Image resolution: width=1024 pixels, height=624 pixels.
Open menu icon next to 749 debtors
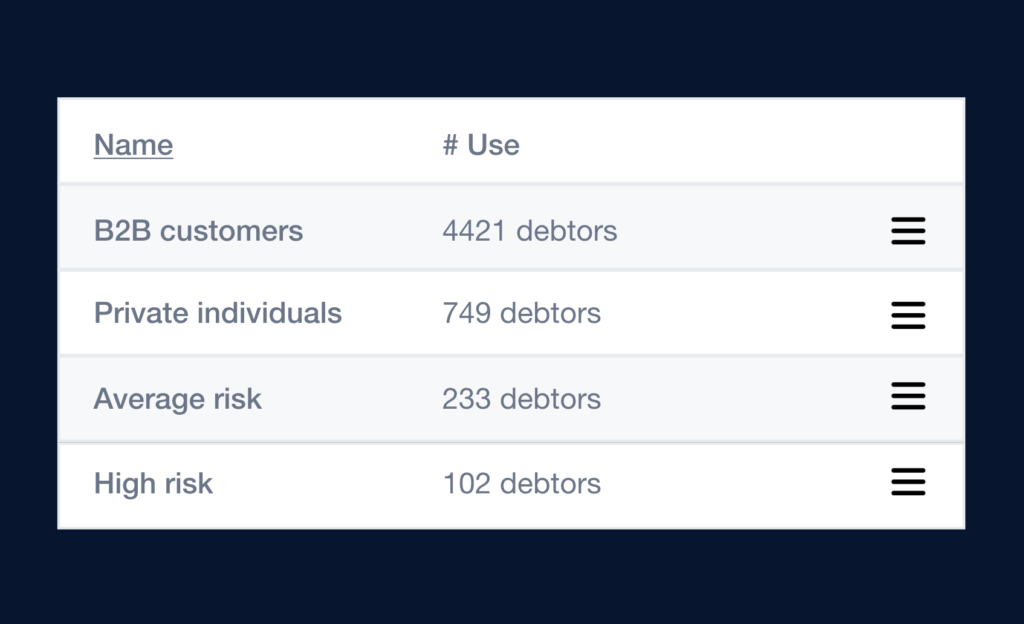(908, 316)
